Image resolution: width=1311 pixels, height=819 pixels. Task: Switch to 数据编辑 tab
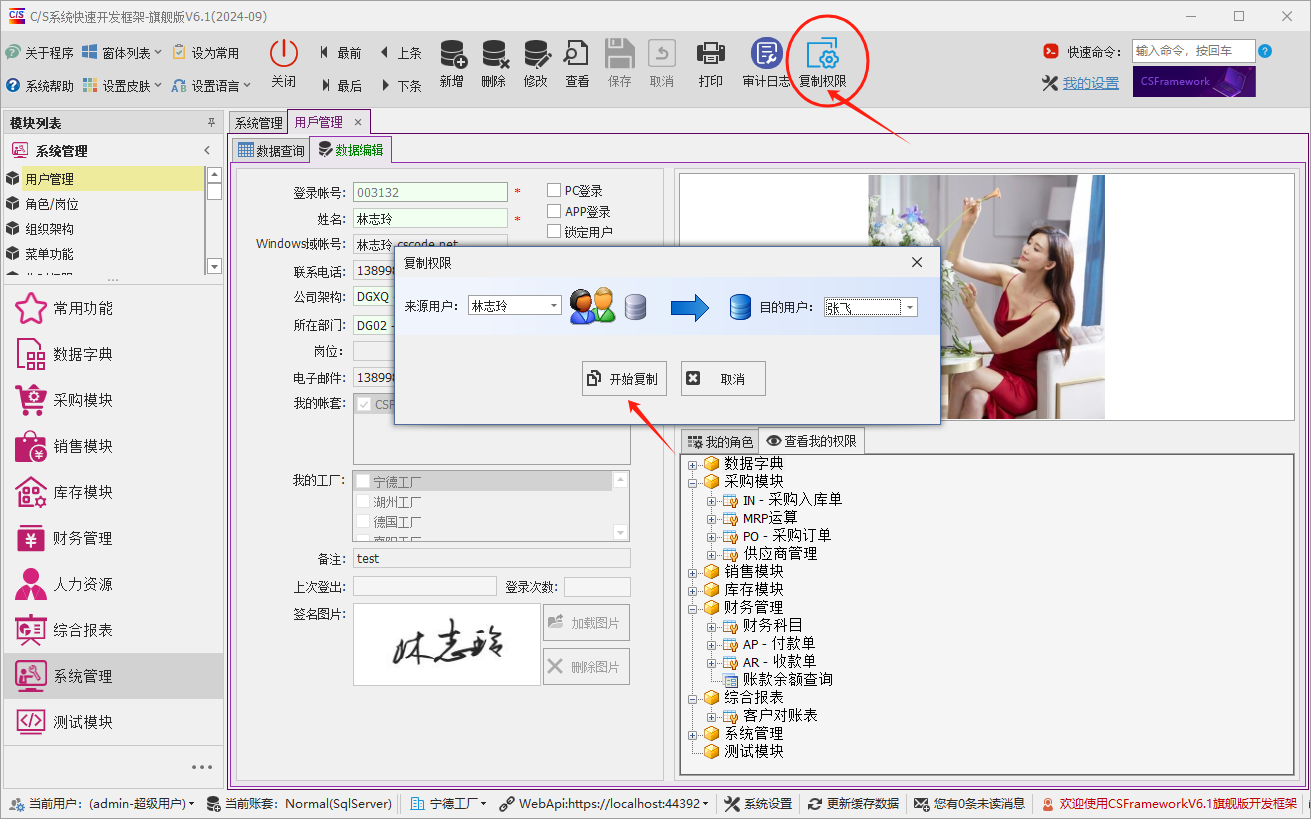coord(350,150)
